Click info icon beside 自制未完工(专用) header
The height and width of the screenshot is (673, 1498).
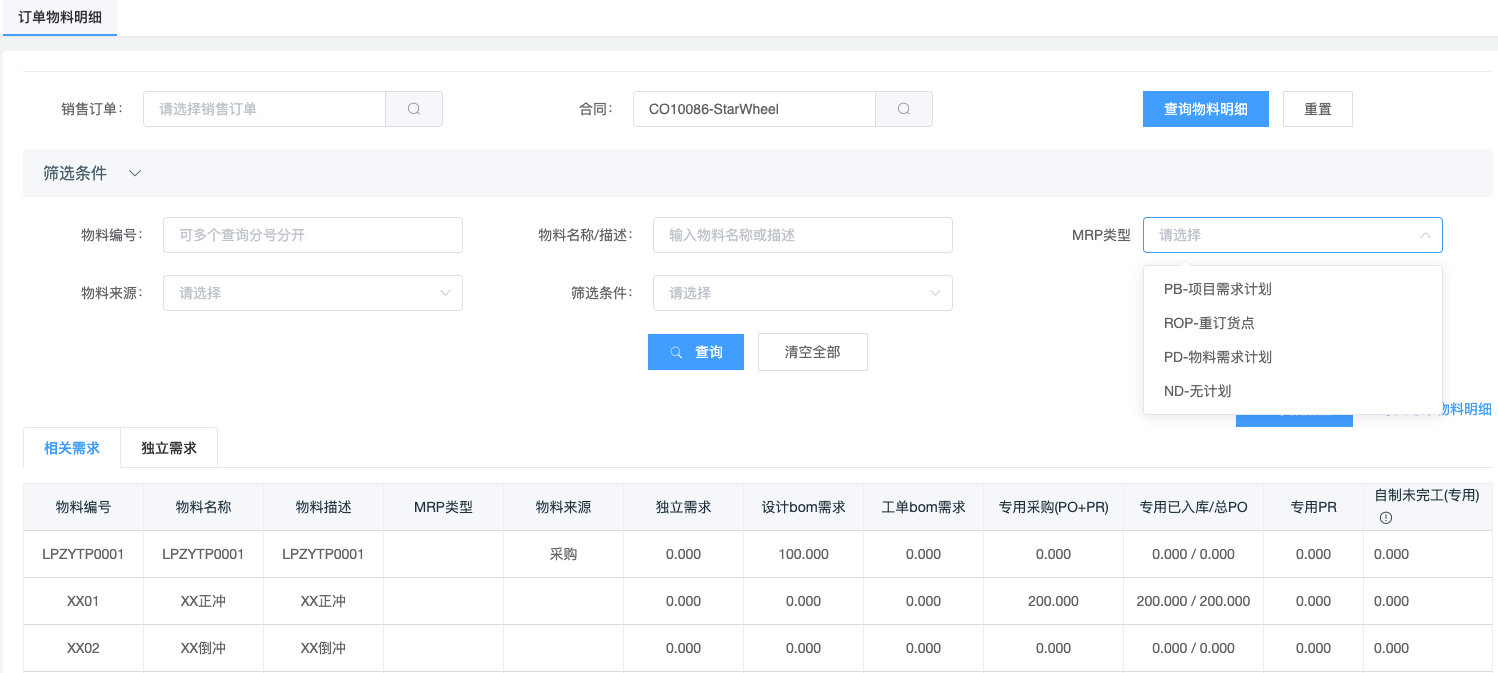click(1386, 518)
